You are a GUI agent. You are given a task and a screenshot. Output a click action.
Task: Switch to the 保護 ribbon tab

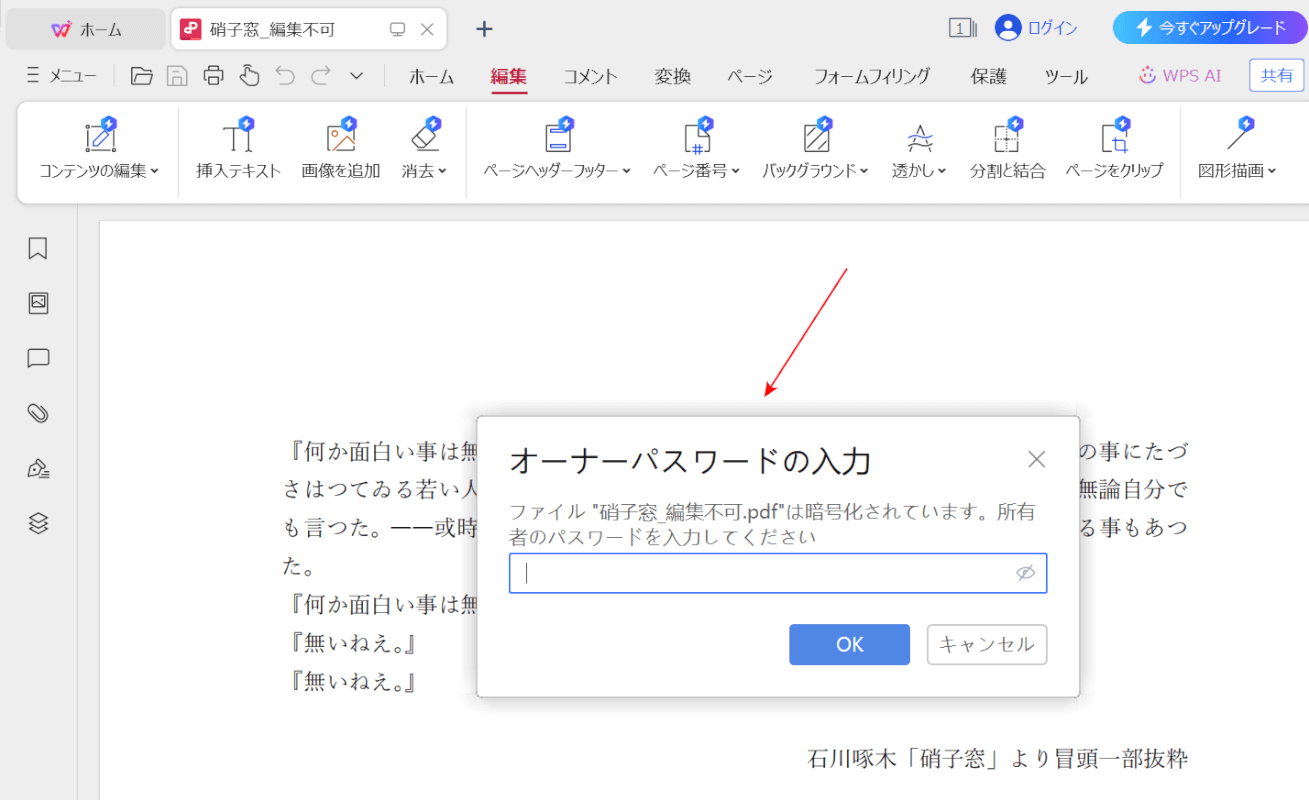click(989, 76)
